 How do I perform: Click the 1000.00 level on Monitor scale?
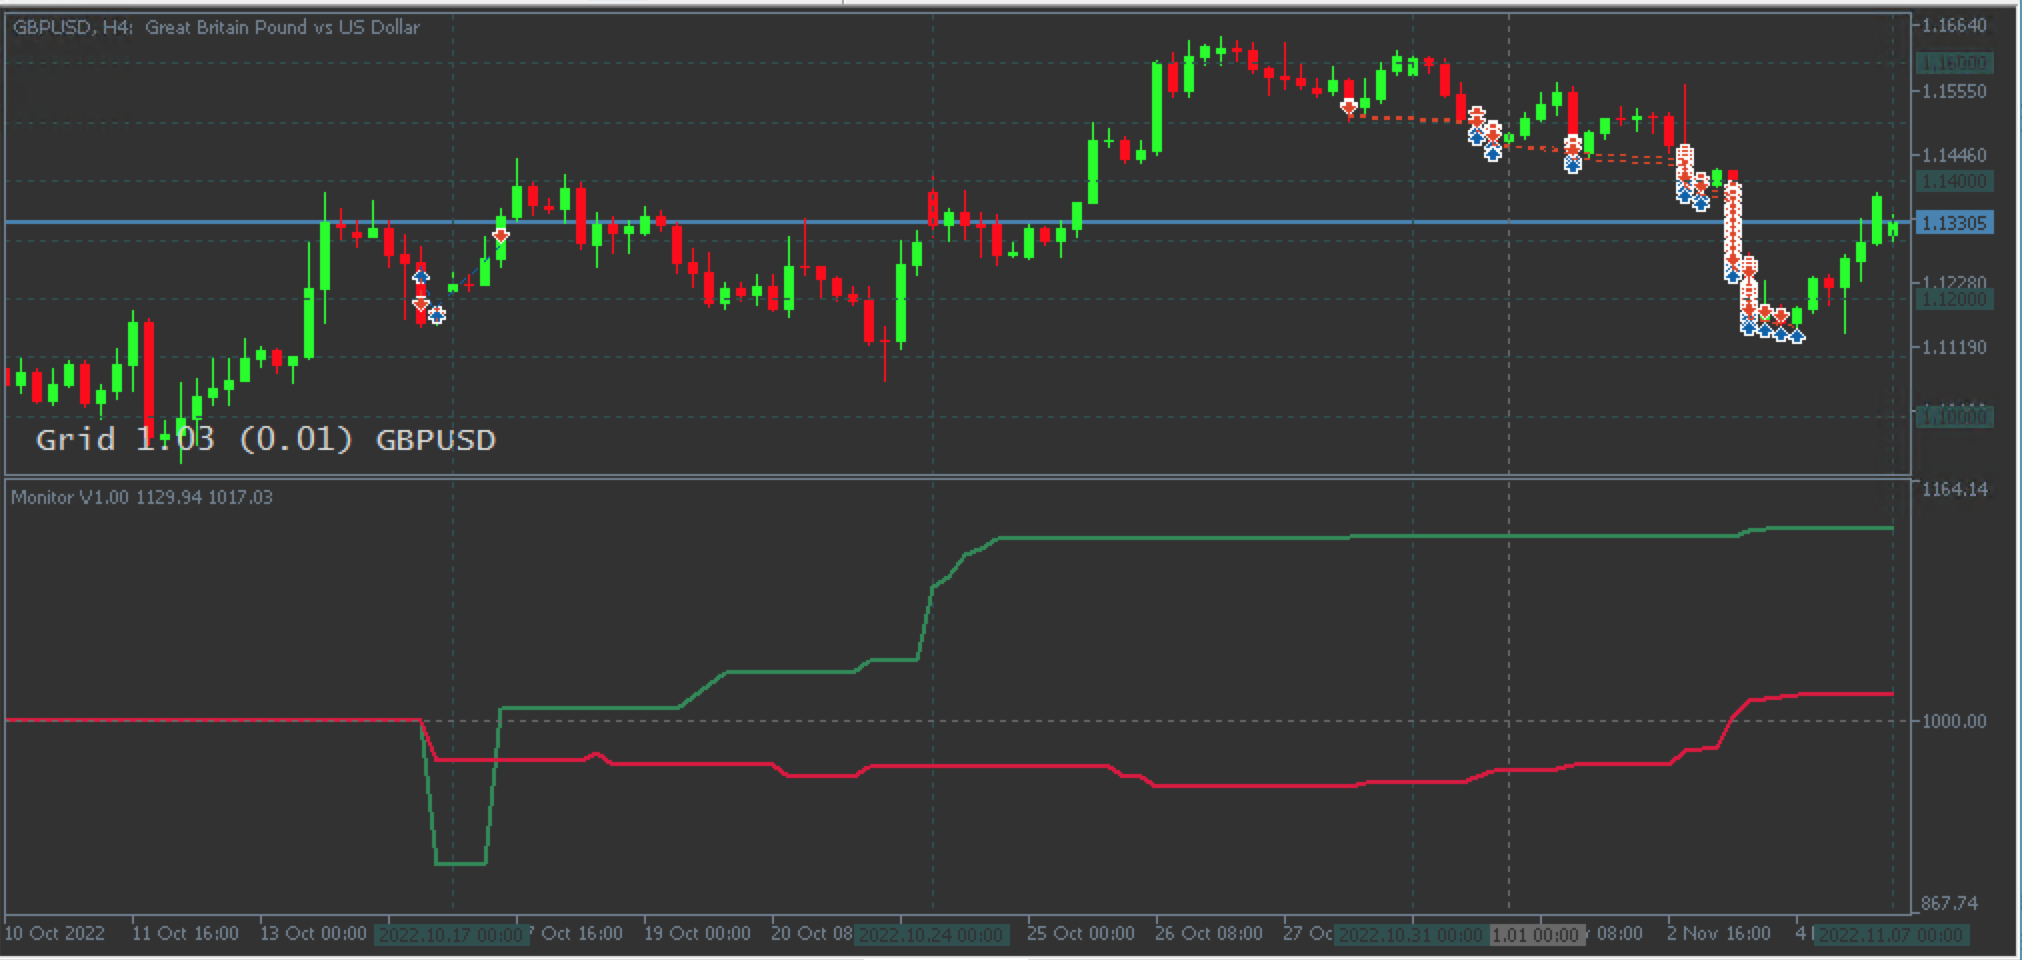[1955, 721]
